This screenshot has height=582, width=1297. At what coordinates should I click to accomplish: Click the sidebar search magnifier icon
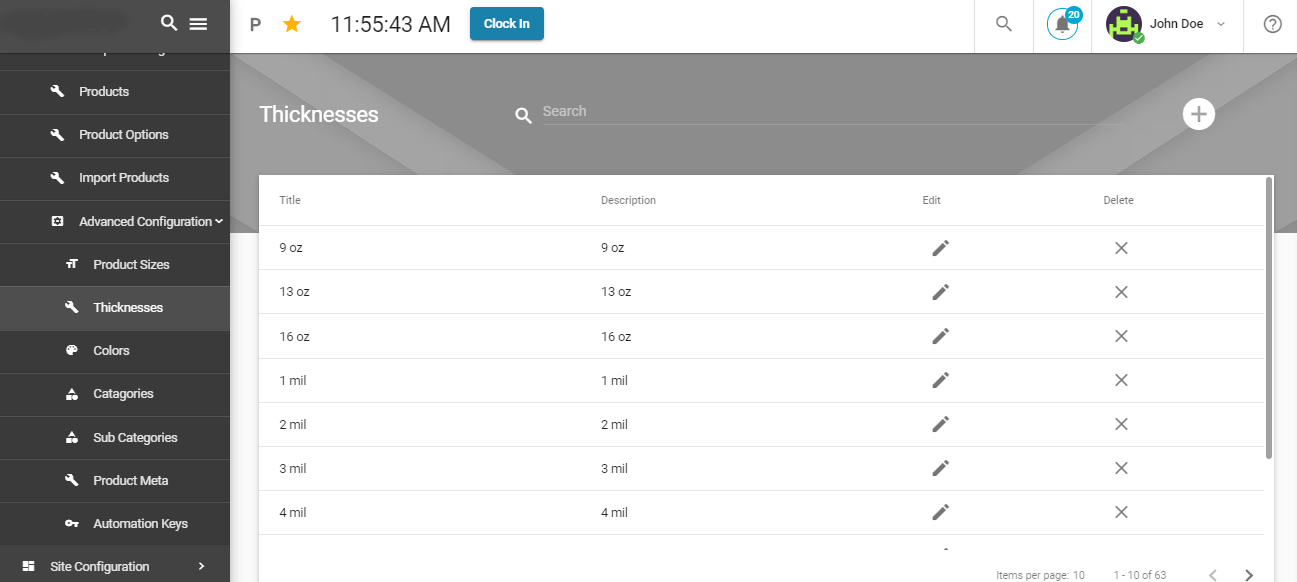[169, 23]
